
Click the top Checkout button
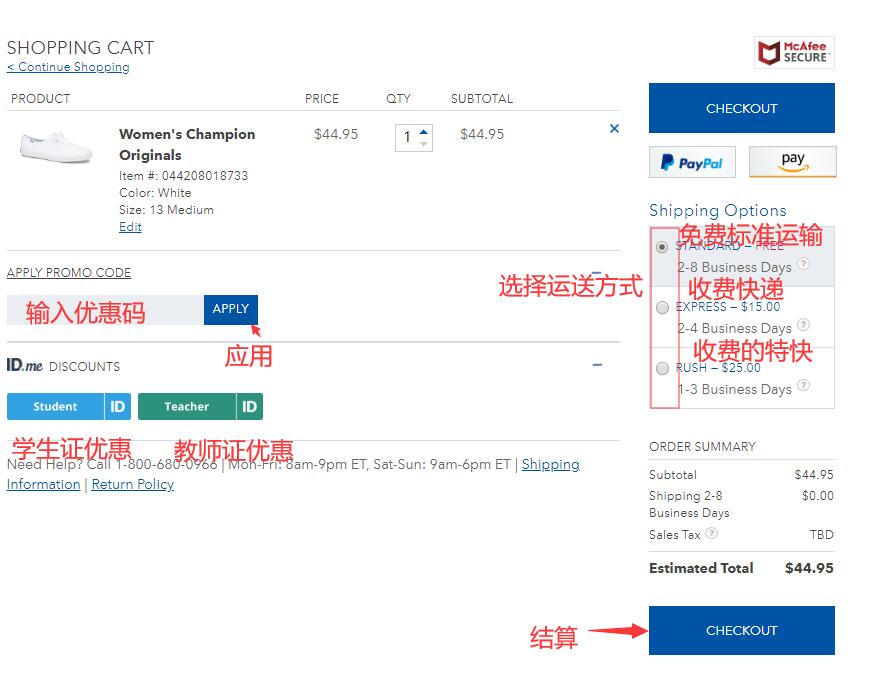(741, 108)
